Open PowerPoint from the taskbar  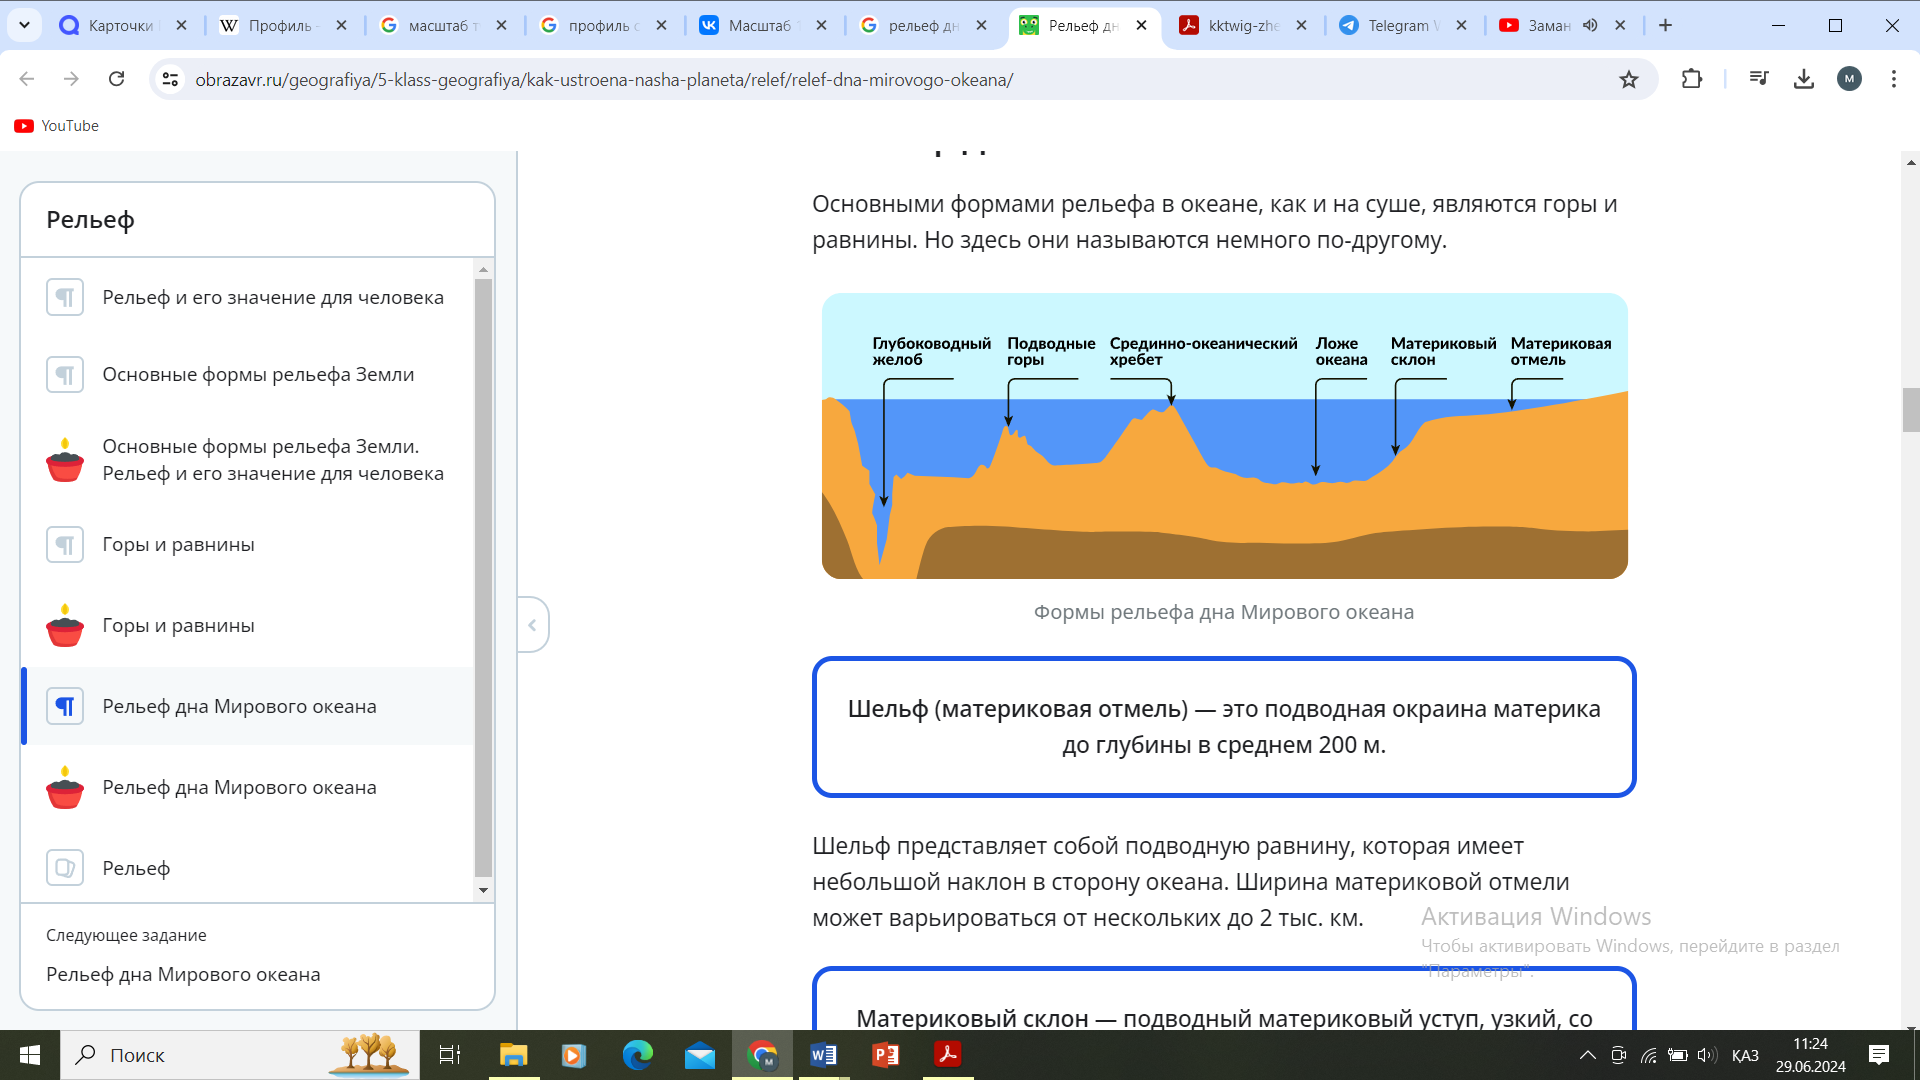(x=885, y=1055)
